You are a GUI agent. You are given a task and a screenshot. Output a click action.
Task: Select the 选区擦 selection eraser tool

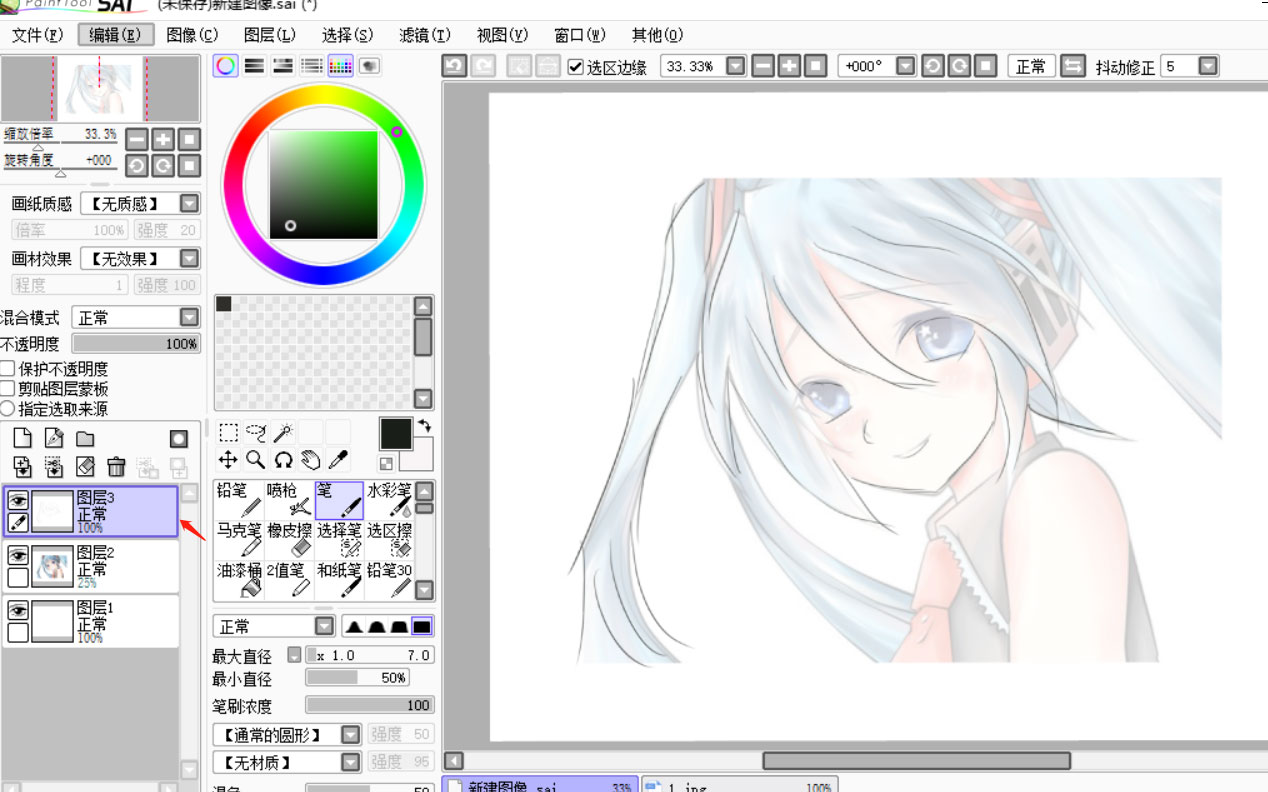coord(389,539)
